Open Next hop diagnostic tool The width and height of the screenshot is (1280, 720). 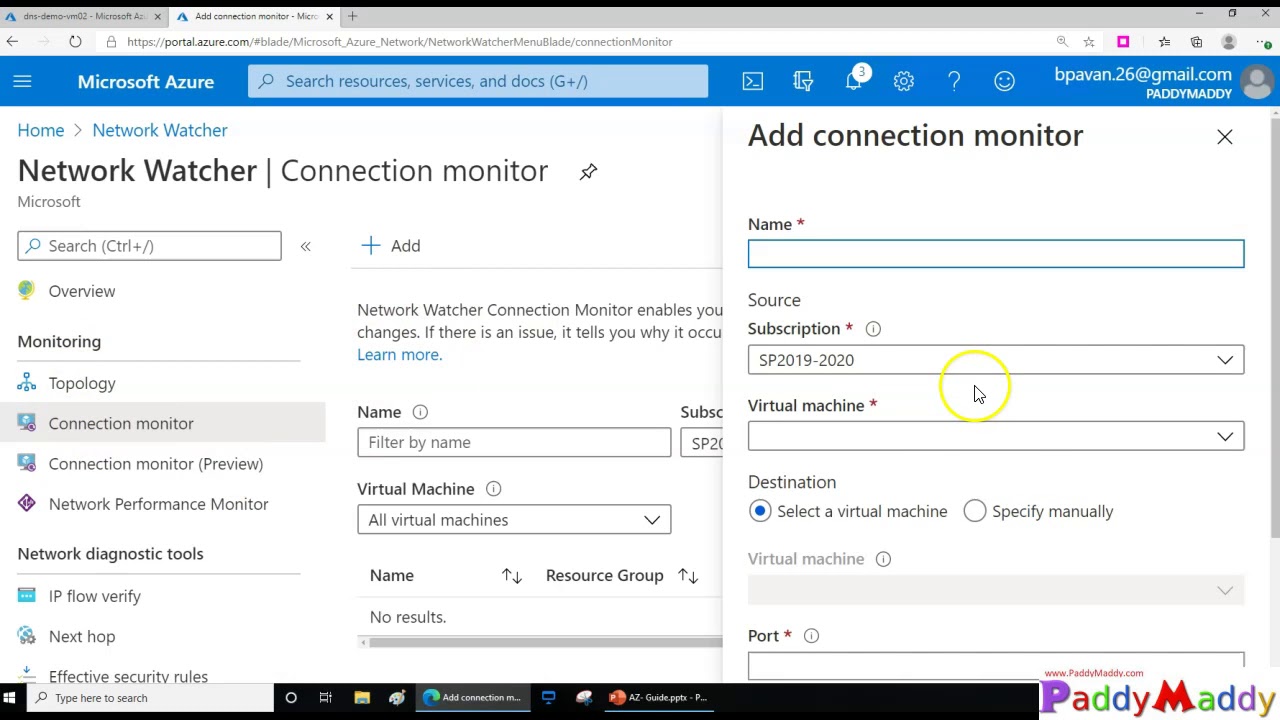click(82, 636)
